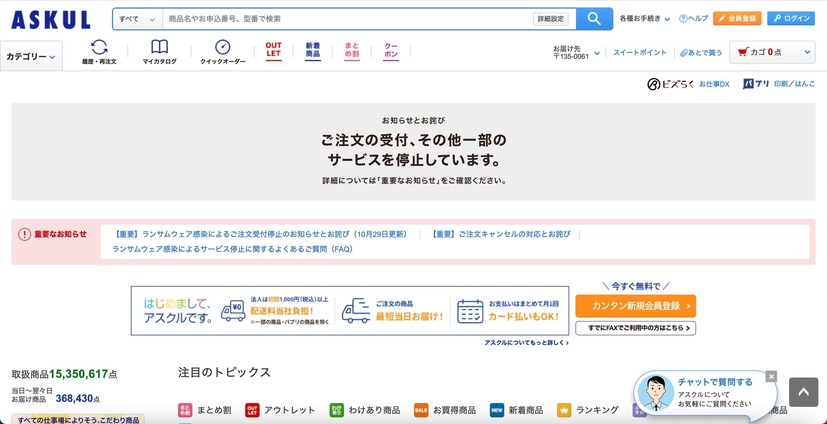Click the 新着商品 NEW topic icon
The height and width of the screenshot is (424, 827).
(497, 410)
